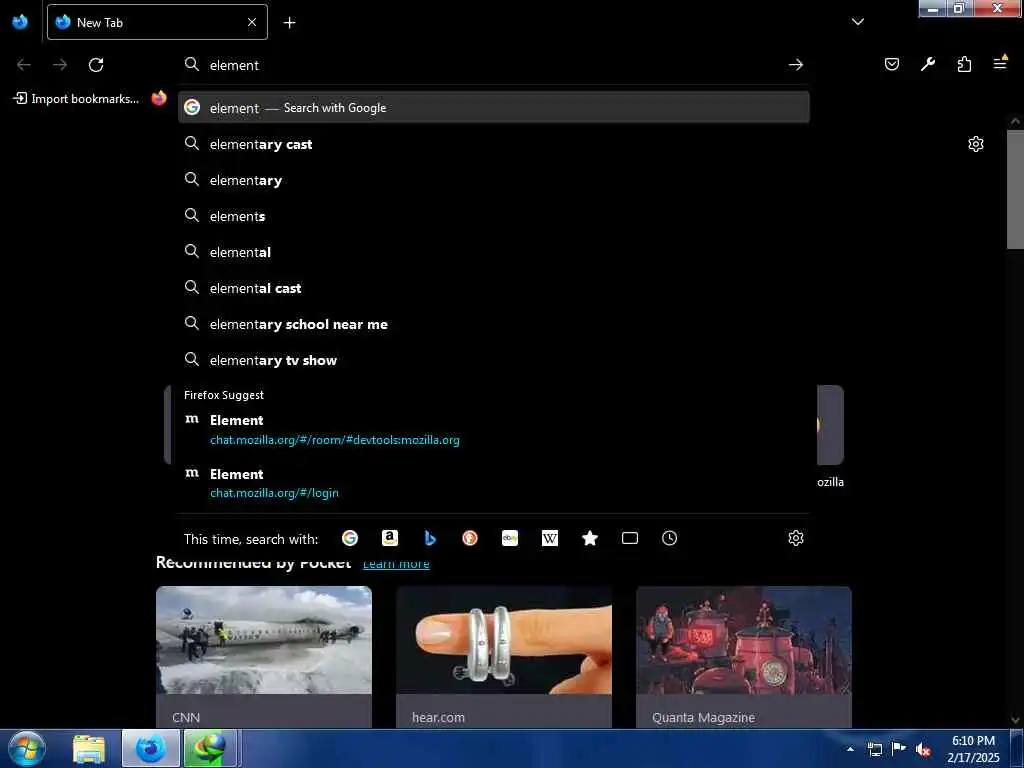Click Import bookmarks in the bookmarks toolbar
The image size is (1024, 768).
(x=76, y=99)
